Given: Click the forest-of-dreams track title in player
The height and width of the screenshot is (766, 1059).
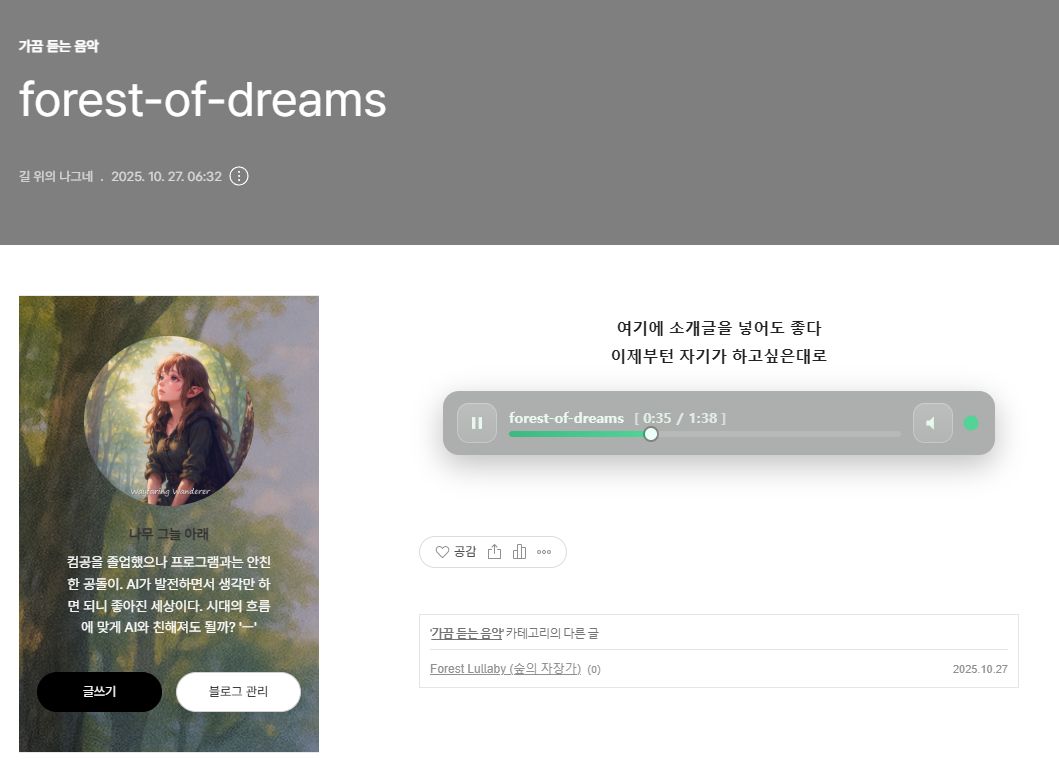Looking at the screenshot, I should pyautogui.click(x=566, y=418).
